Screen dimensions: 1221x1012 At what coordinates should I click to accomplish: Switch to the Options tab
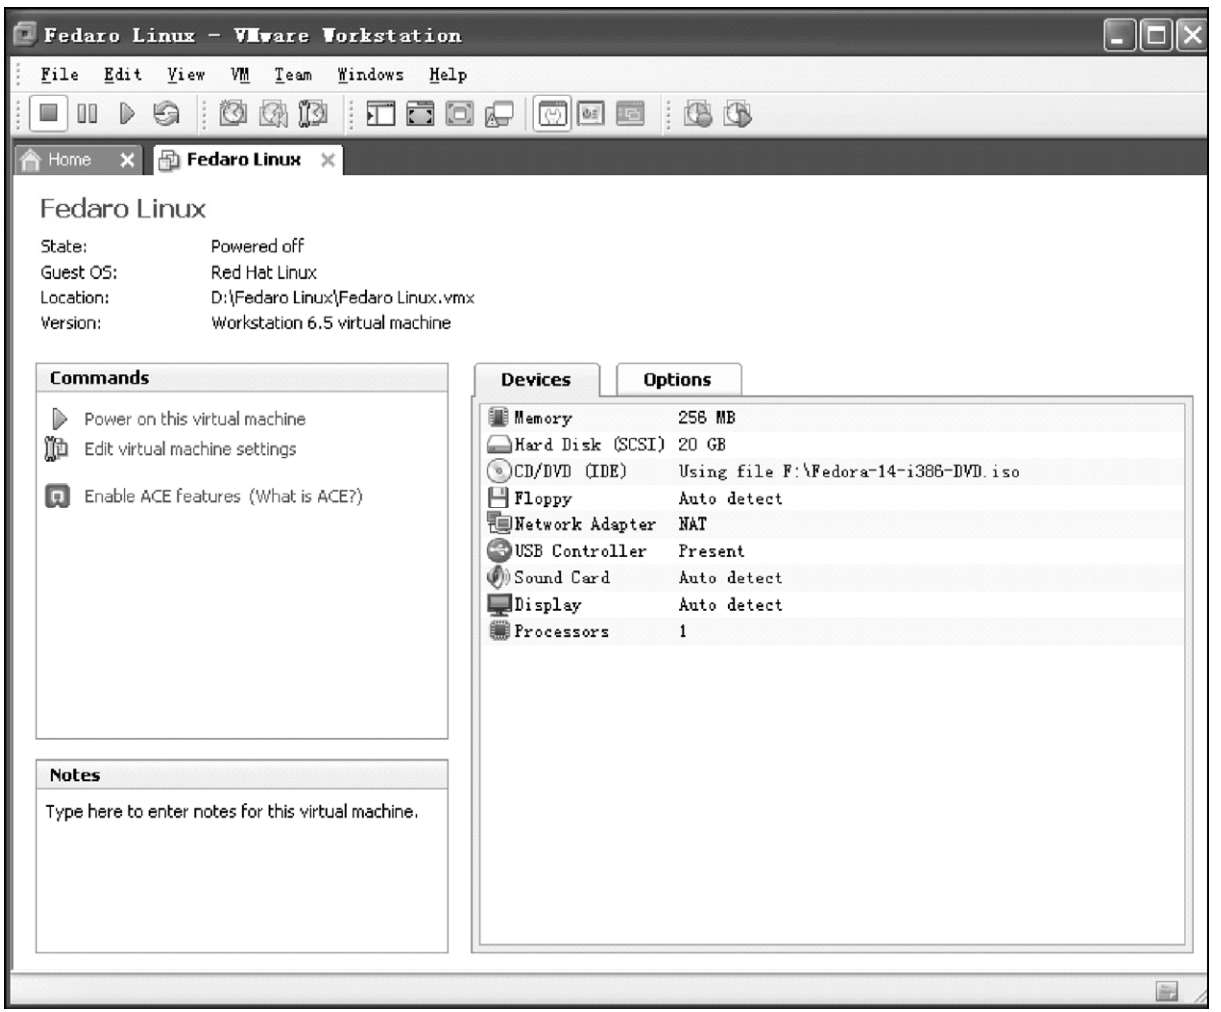point(677,380)
